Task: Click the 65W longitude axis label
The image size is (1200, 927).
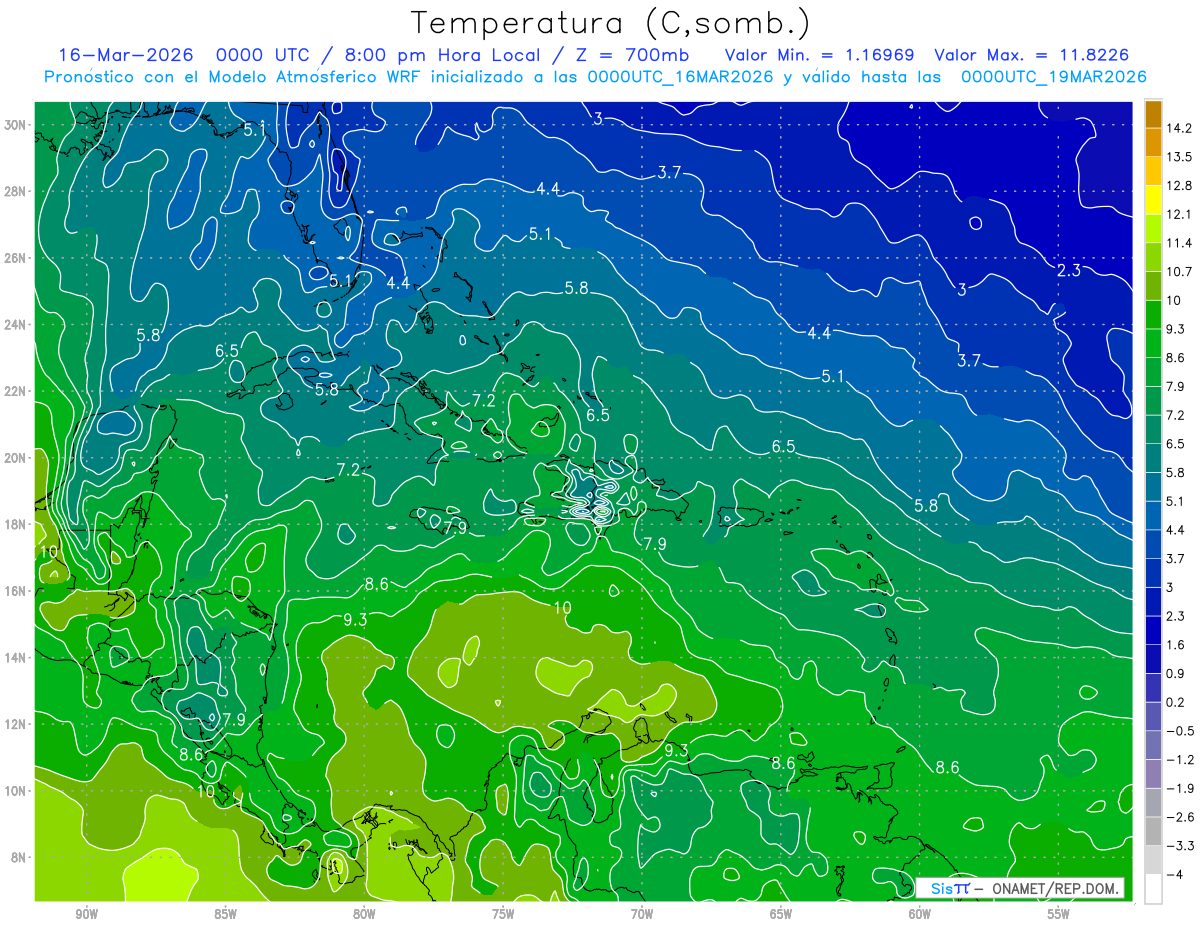Action: (x=781, y=914)
